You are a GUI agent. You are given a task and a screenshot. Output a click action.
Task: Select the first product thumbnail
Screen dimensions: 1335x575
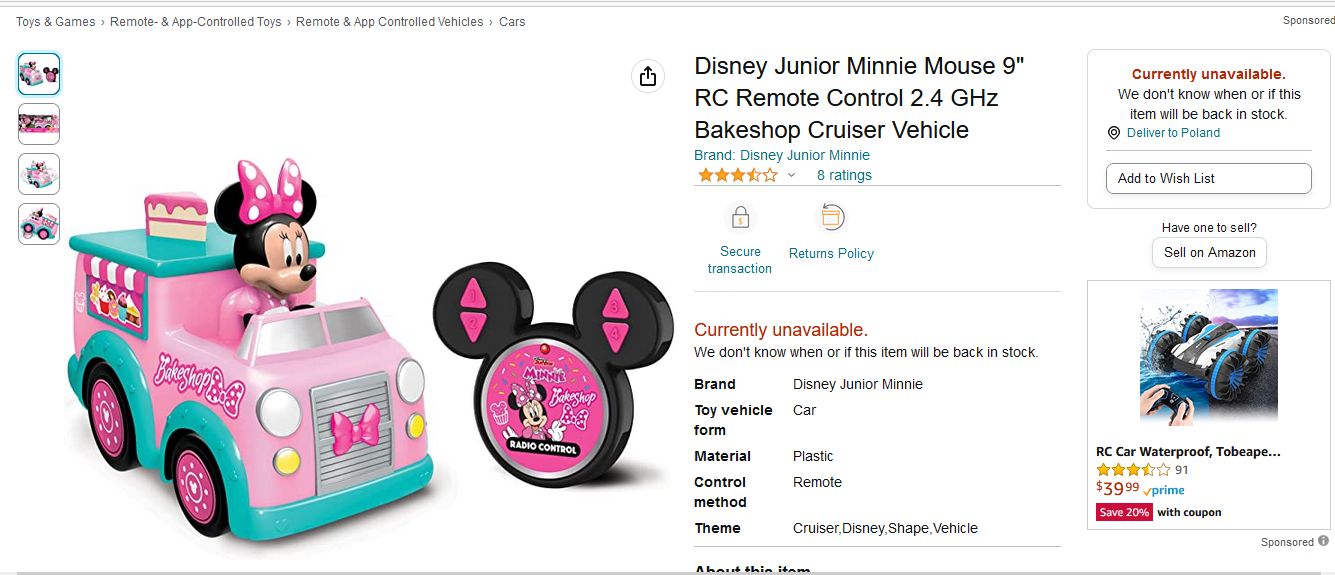pos(39,74)
